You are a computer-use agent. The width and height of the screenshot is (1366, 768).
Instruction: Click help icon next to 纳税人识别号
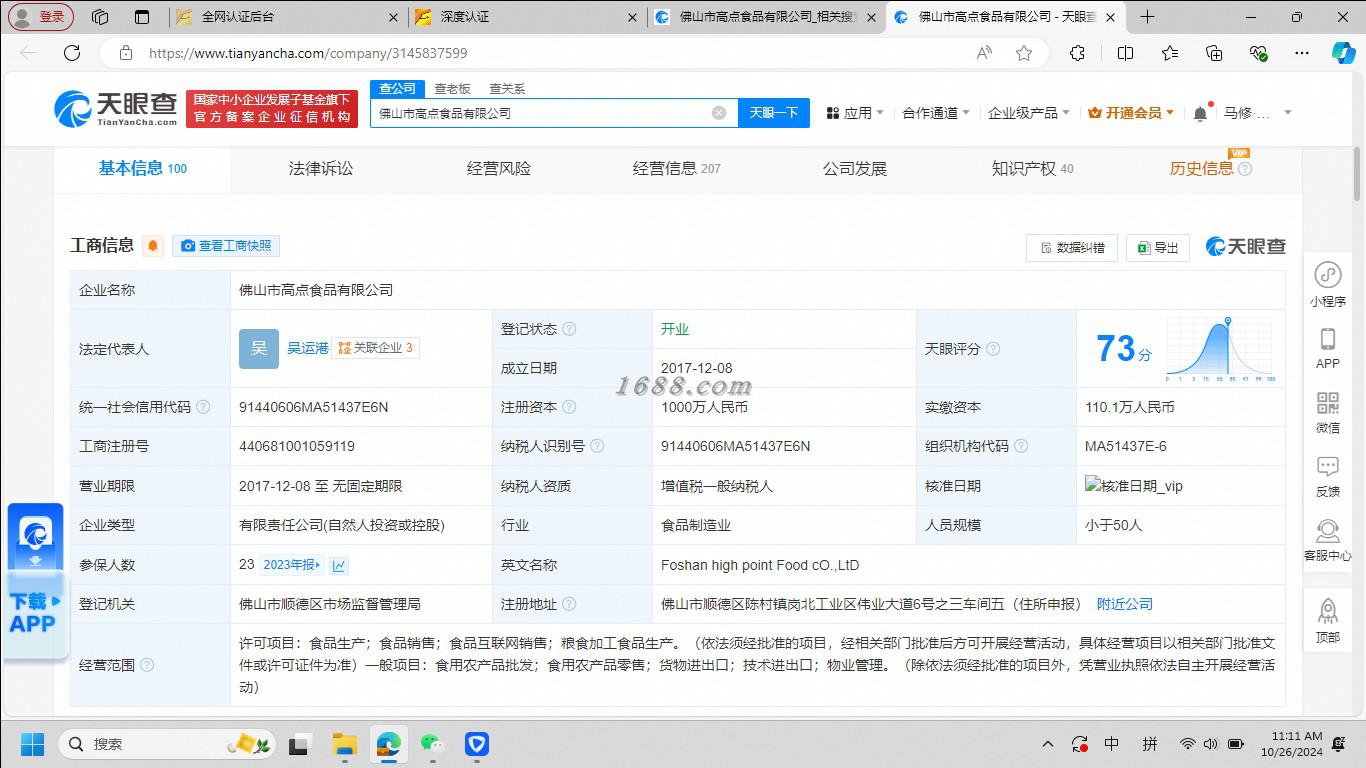click(597, 446)
